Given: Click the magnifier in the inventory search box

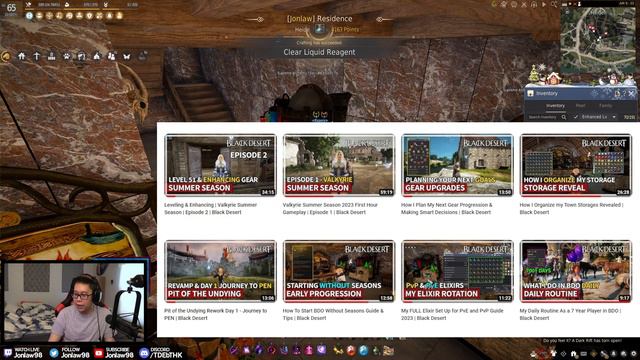Looking at the screenshot, I should click(564, 117).
